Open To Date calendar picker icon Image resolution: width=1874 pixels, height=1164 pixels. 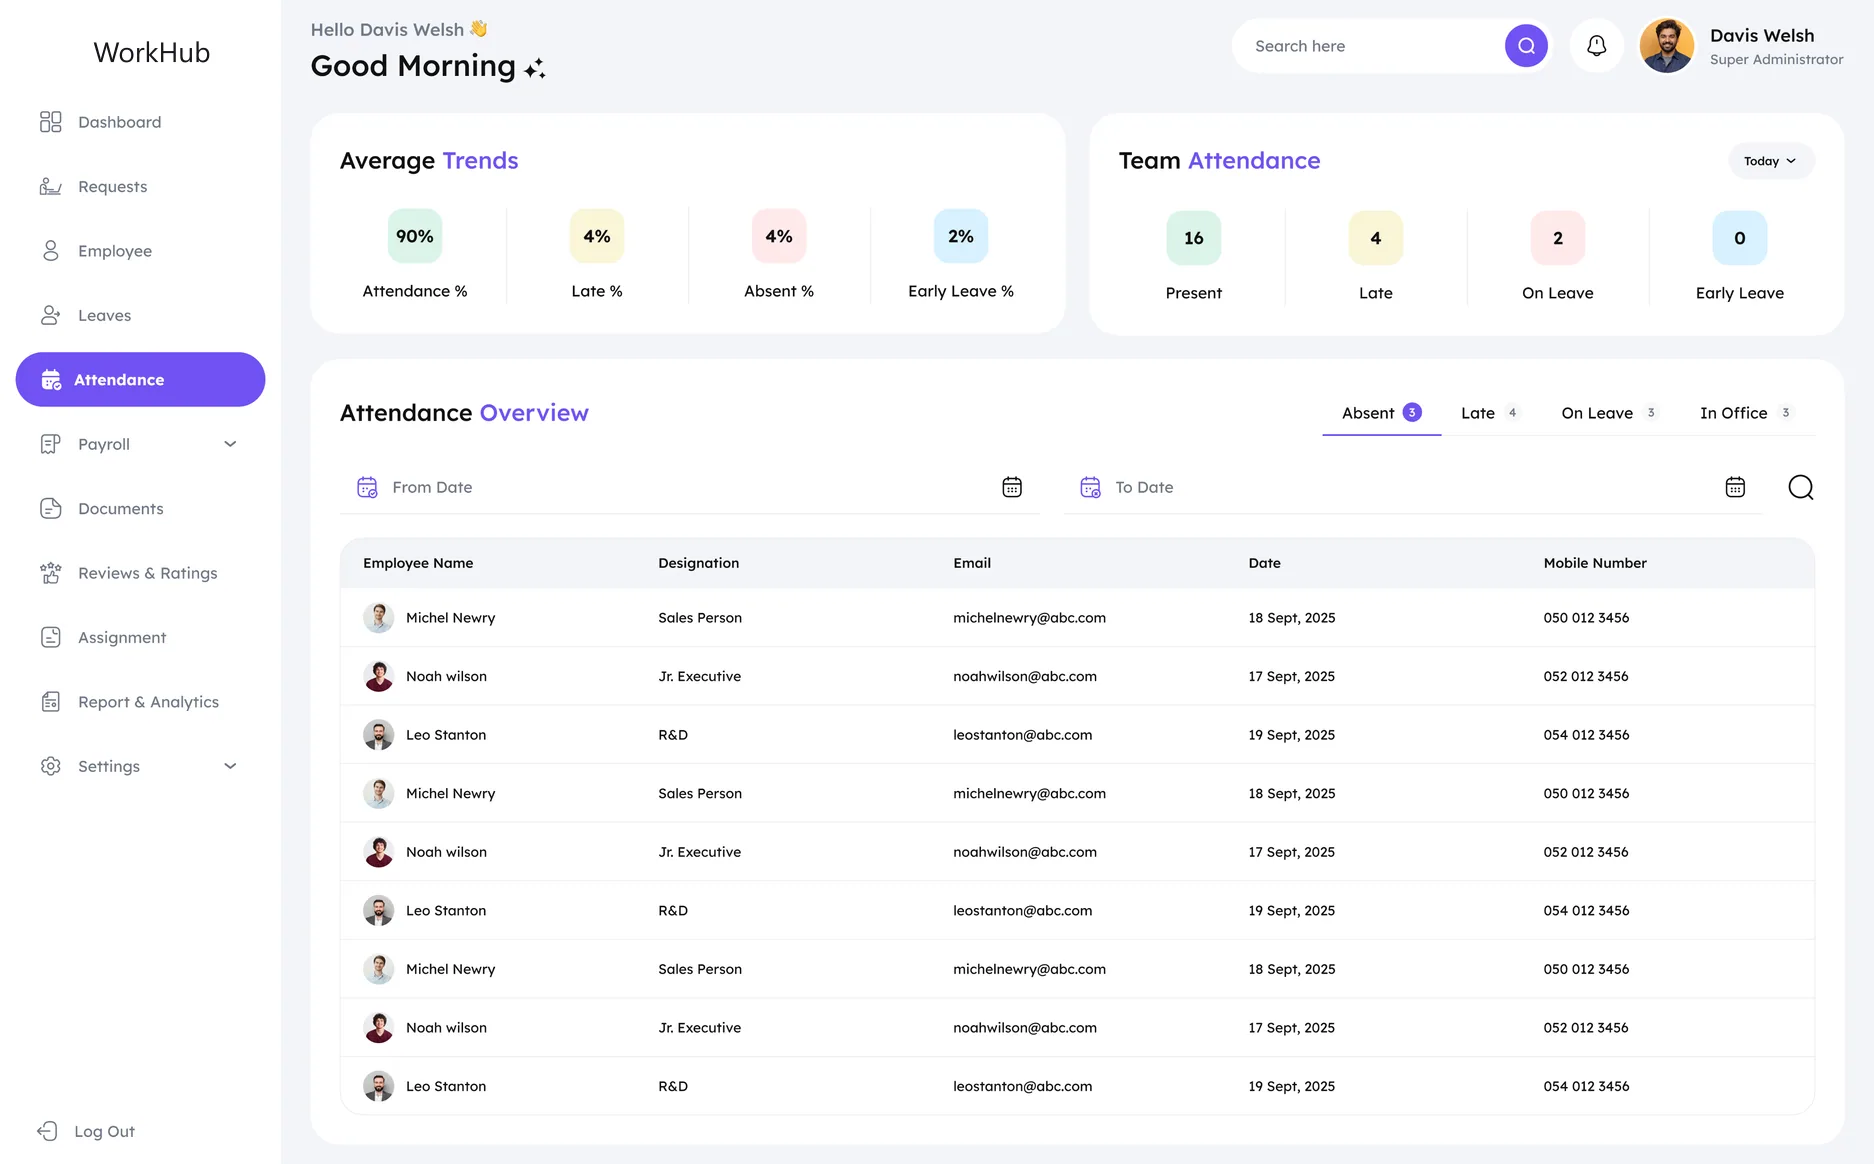(1735, 487)
